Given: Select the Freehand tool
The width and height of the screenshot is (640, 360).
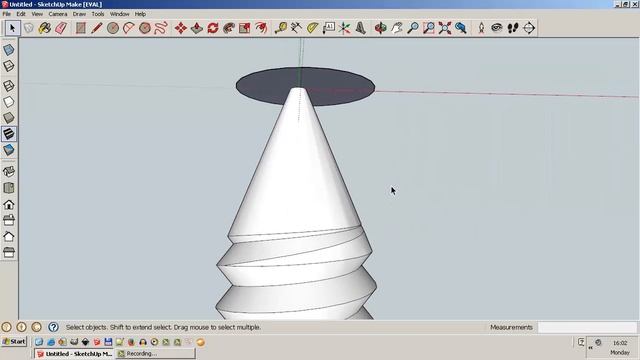Looking at the screenshot, I should click(x=161, y=28).
